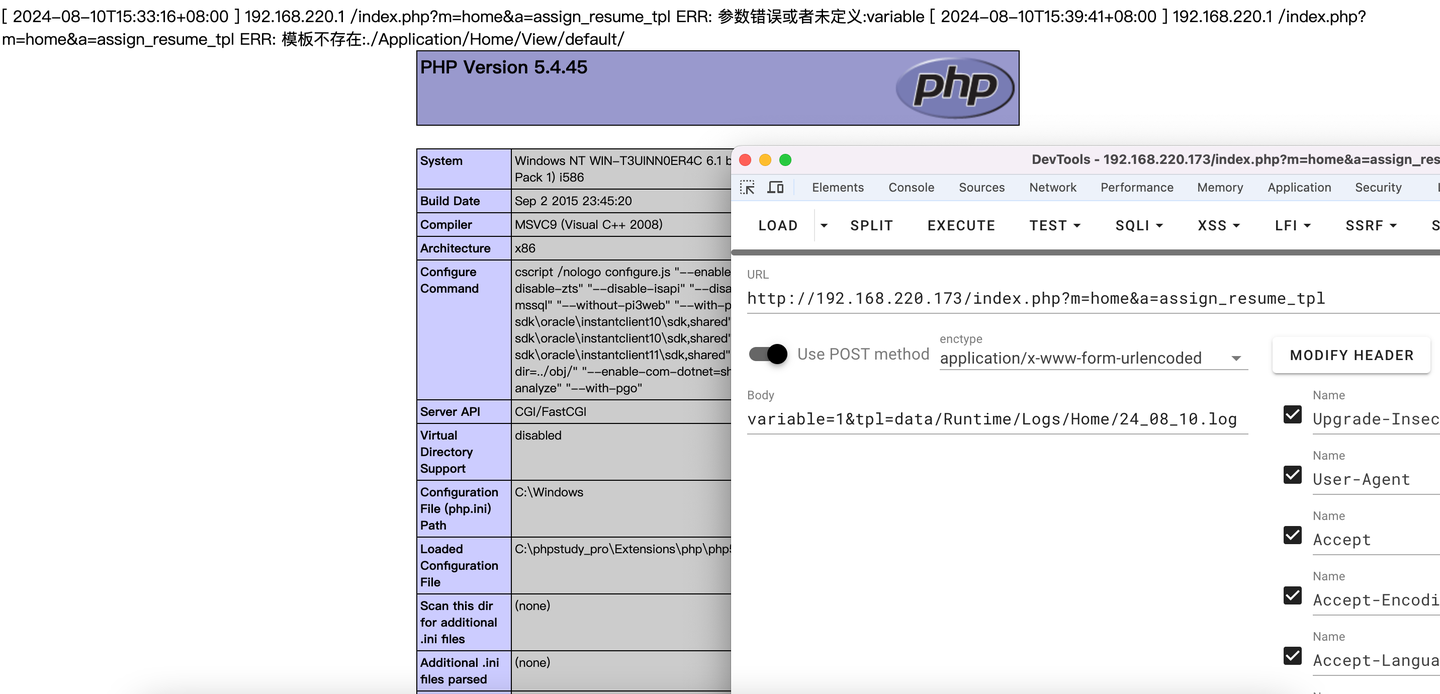The width and height of the screenshot is (1440, 694).
Task: Disable the Use POST method toggle
Action: coord(767,354)
